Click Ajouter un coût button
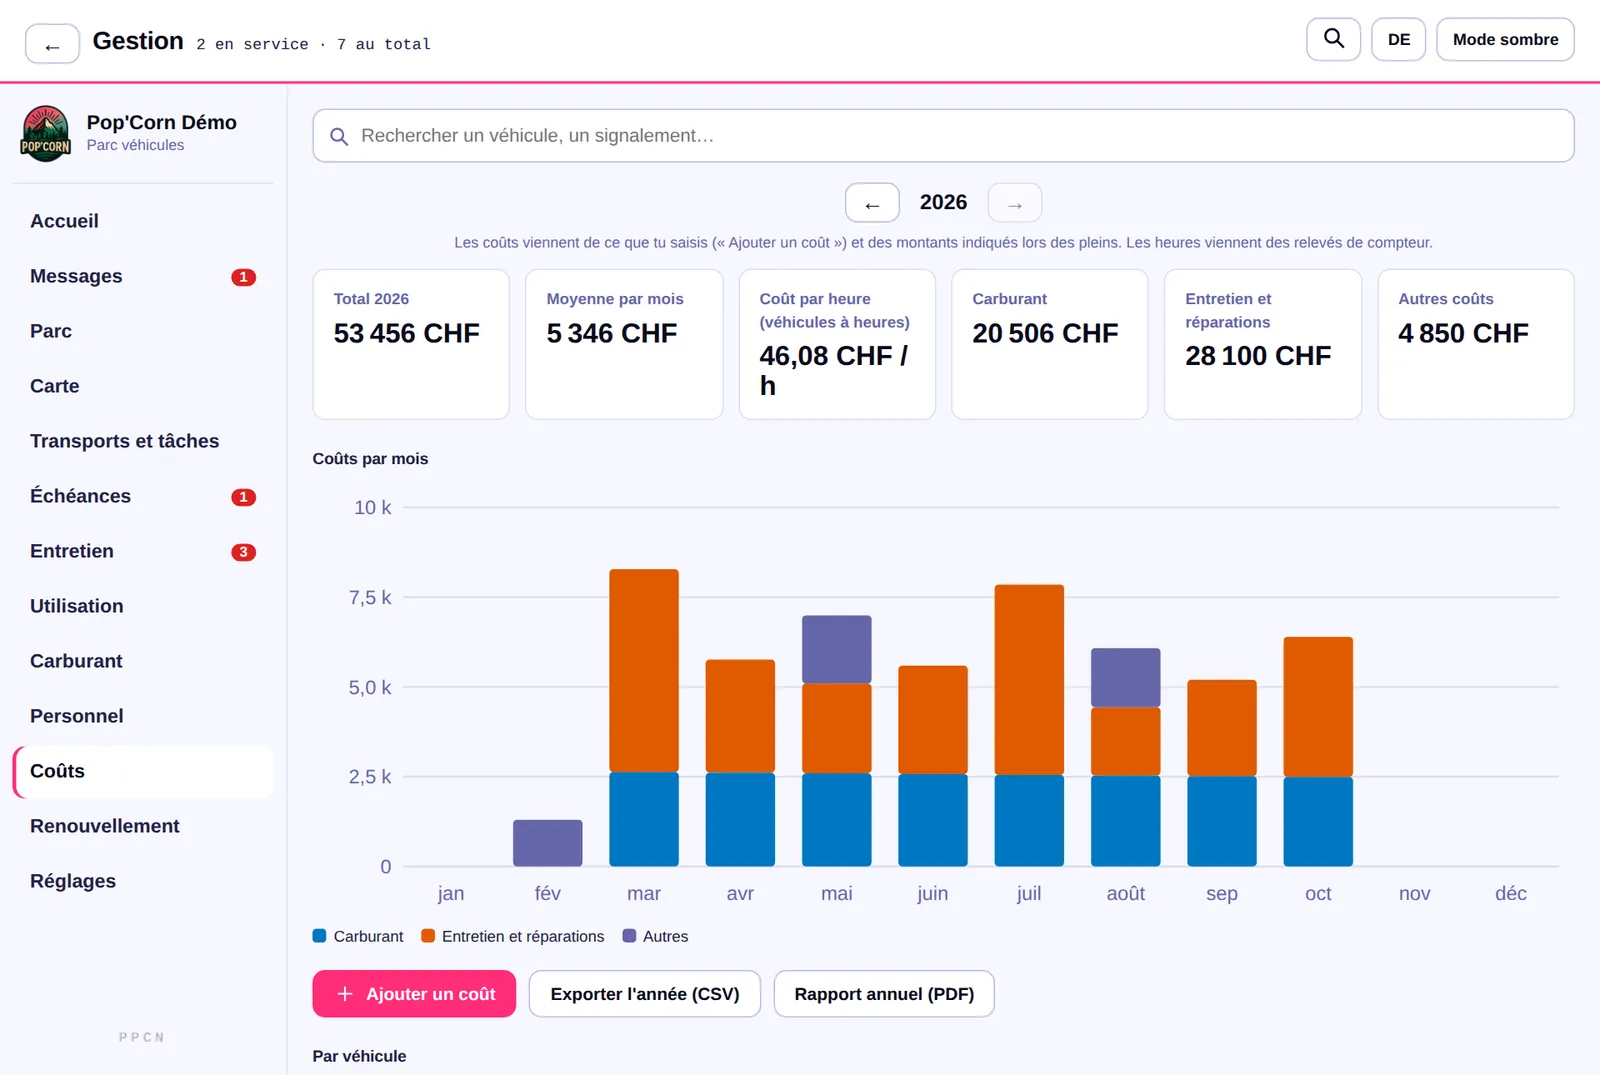1600x1075 pixels. [414, 994]
